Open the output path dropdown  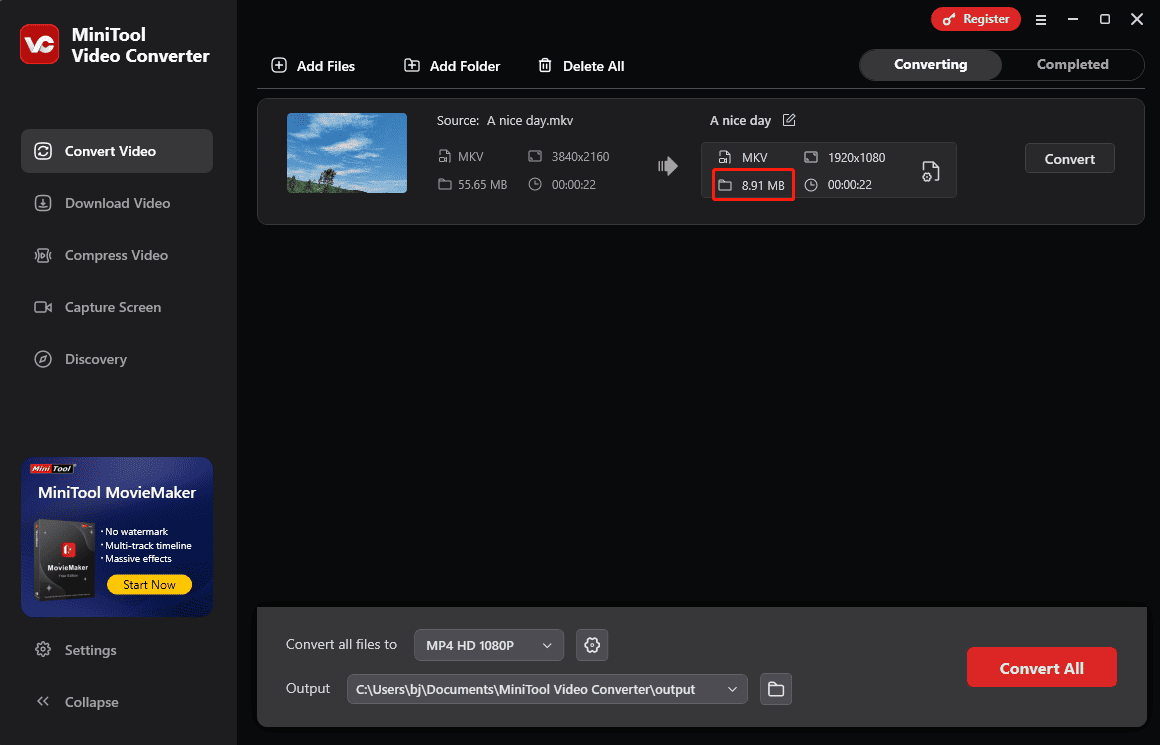pyautogui.click(x=547, y=689)
